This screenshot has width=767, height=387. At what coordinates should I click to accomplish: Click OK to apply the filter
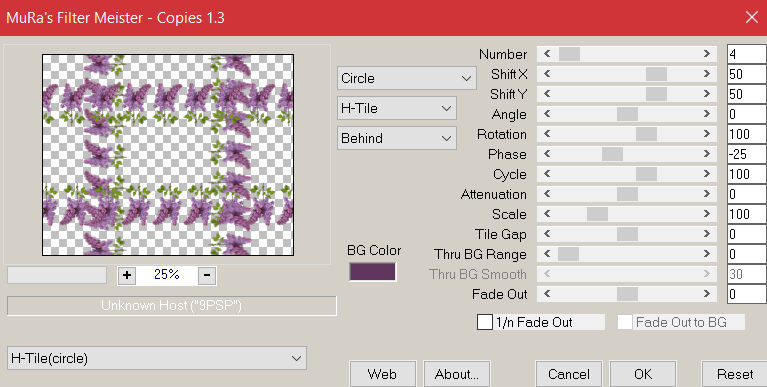pos(643,374)
